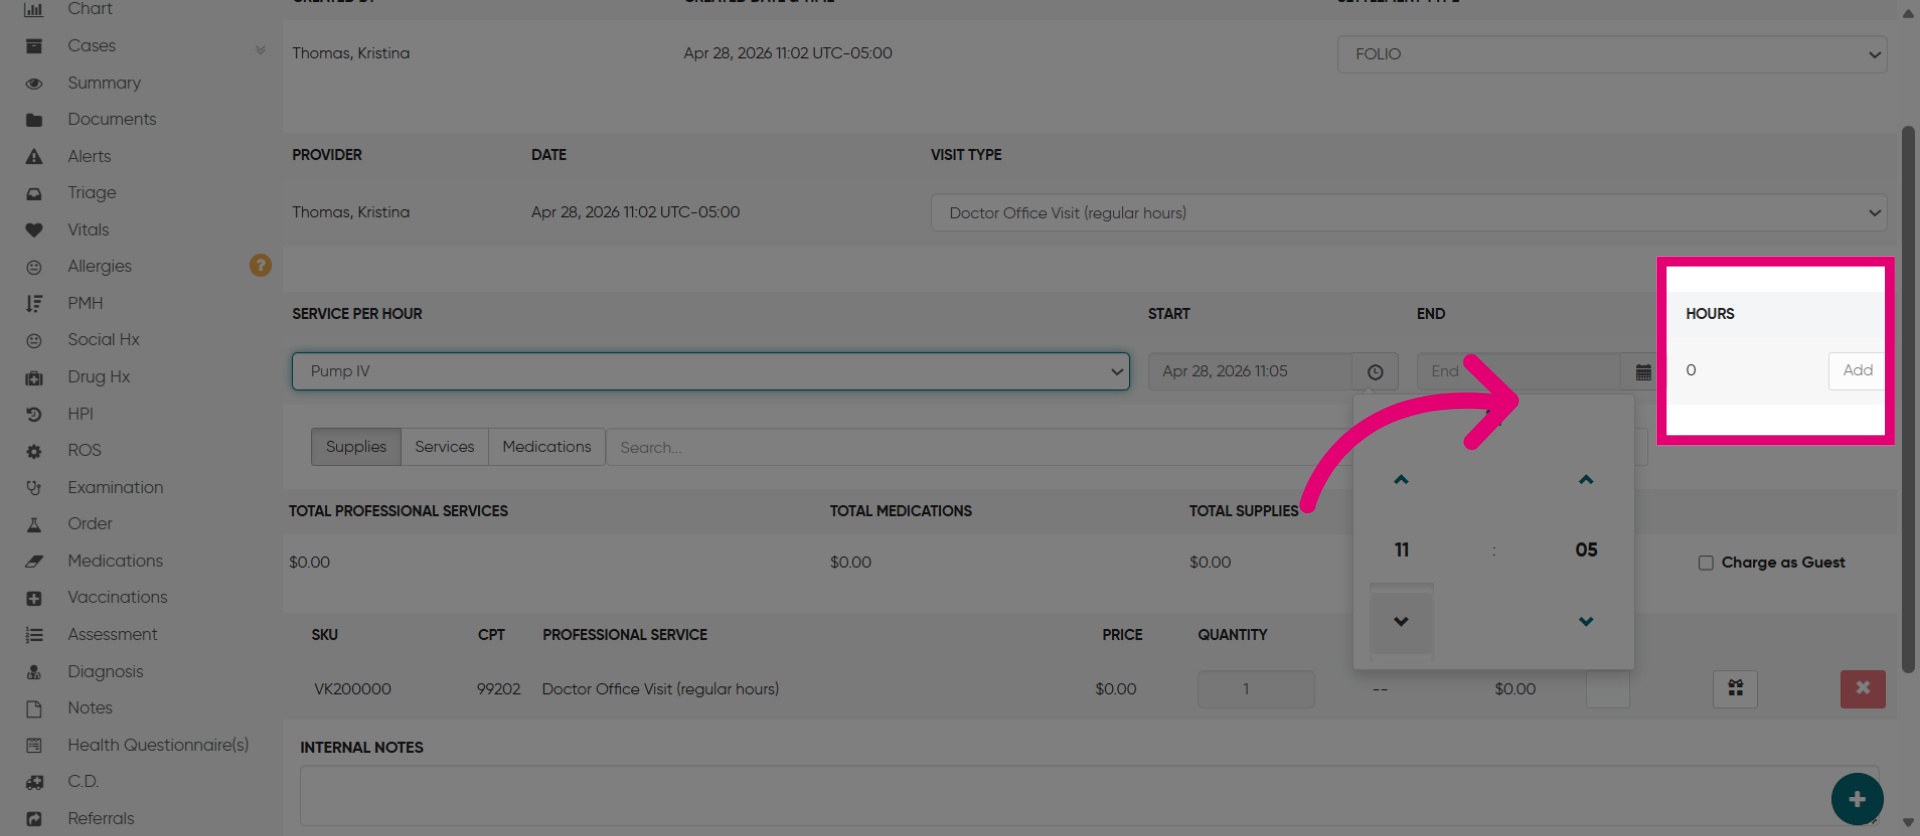Click the Add hours button
The height and width of the screenshot is (836, 1920).
click(x=1857, y=370)
